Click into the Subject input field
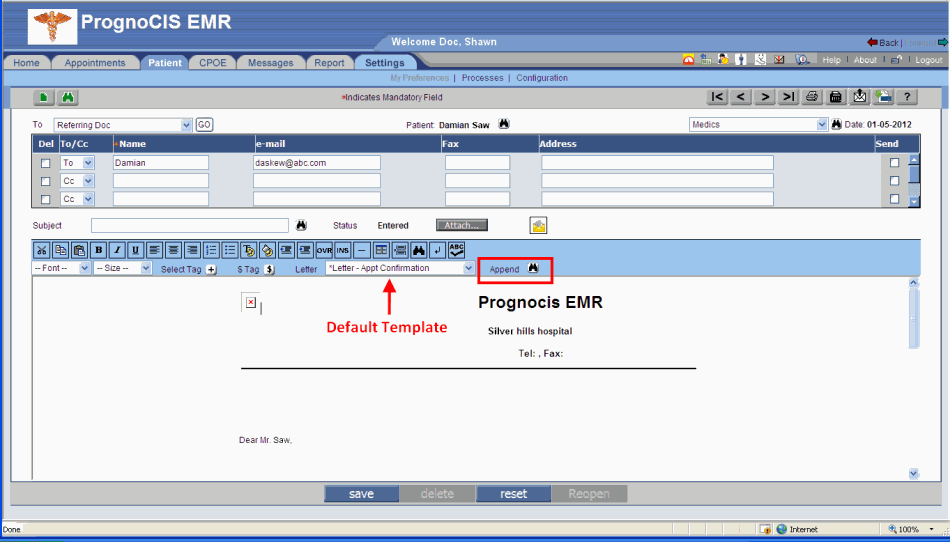Image resolution: width=950 pixels, height=542 pixels. click(190, 225)
